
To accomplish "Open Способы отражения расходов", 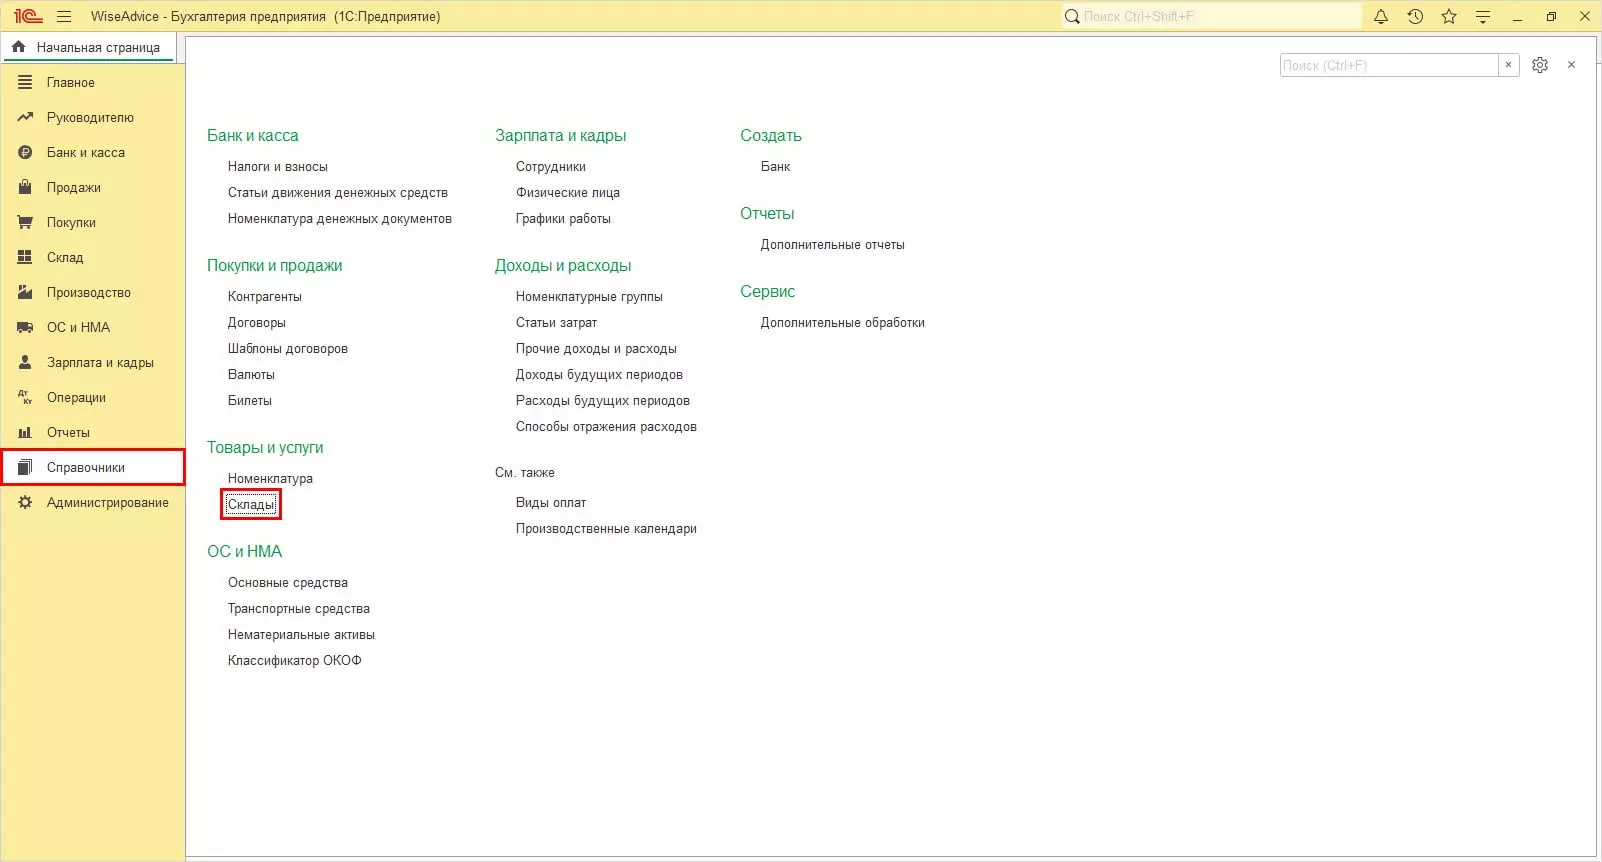I will [606, 426].
